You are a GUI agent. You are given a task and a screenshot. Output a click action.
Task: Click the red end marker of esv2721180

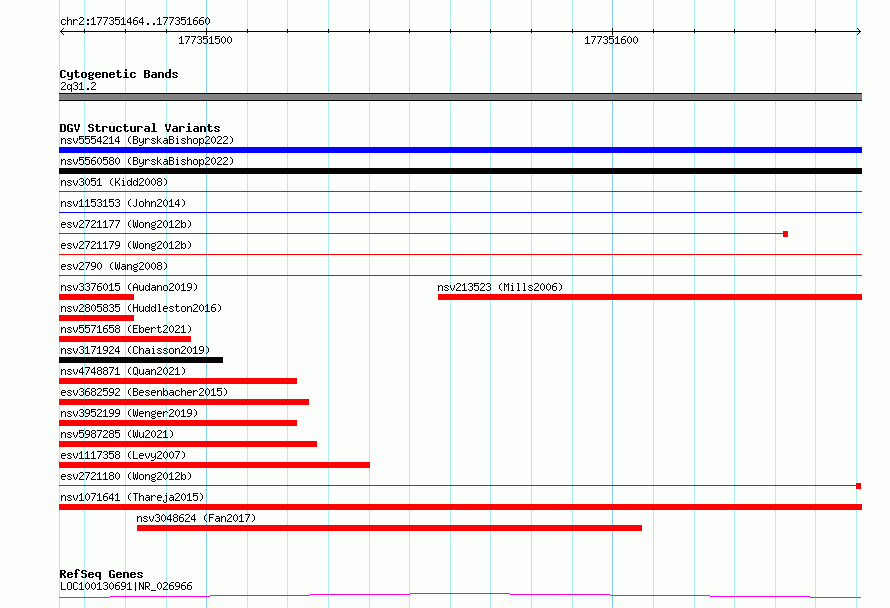(x=859, y=486)
